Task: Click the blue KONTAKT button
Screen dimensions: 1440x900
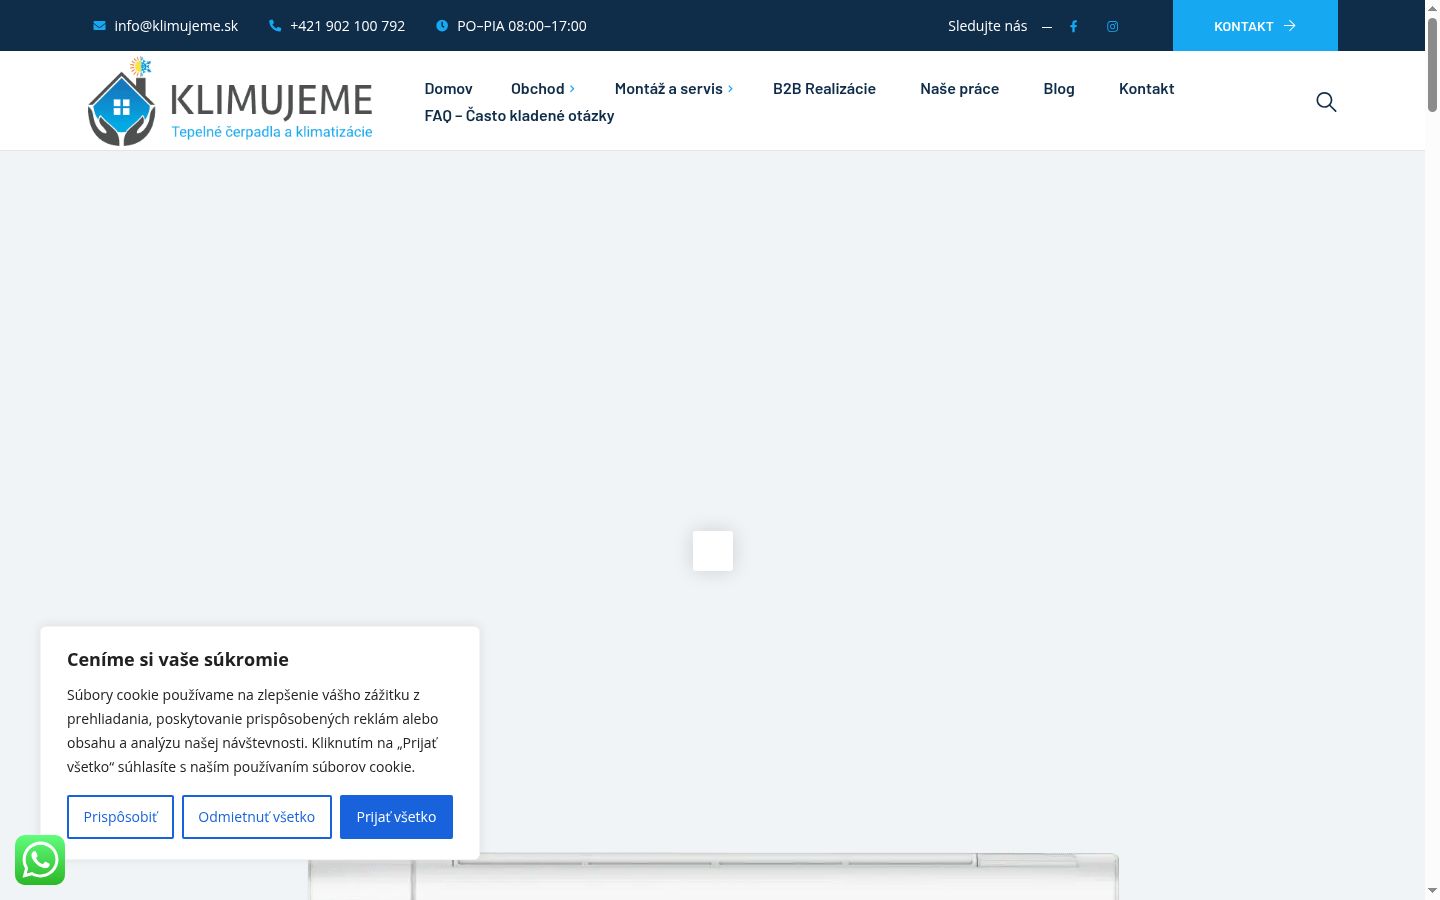Action: pos(1255,26)
